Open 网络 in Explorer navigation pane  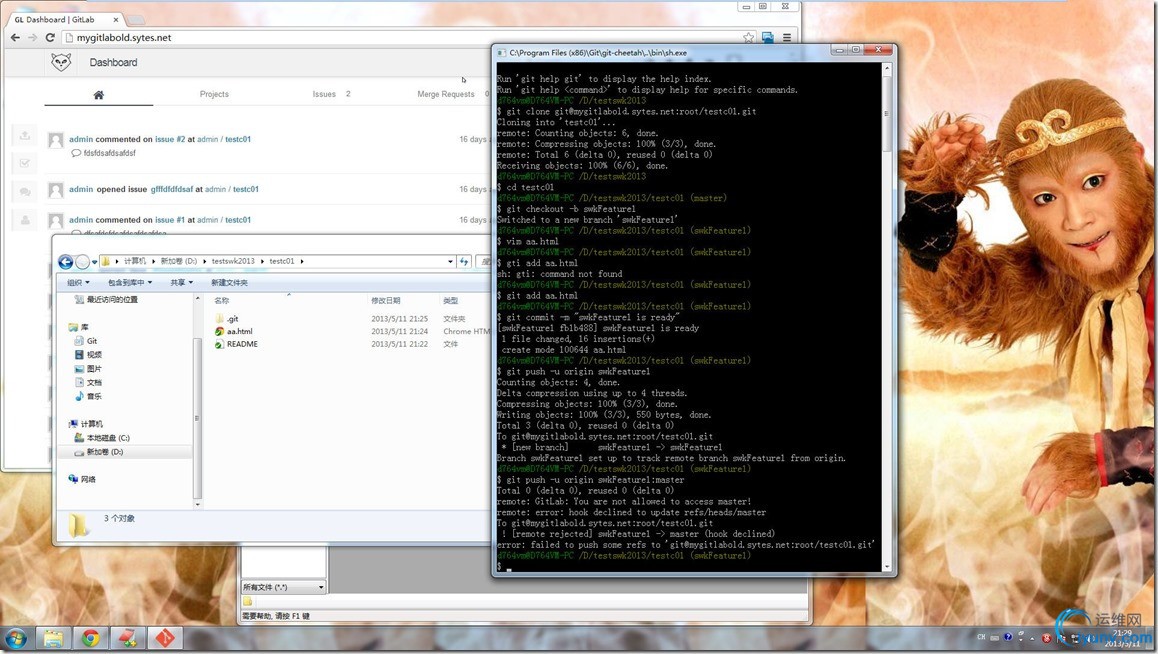coord(82,479)
